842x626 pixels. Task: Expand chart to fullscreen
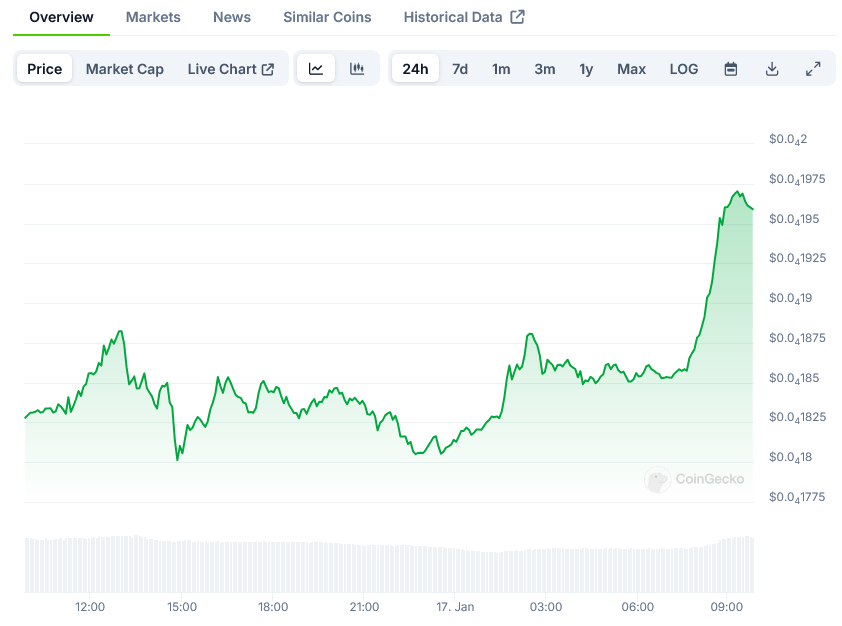(x=813, y=69)
